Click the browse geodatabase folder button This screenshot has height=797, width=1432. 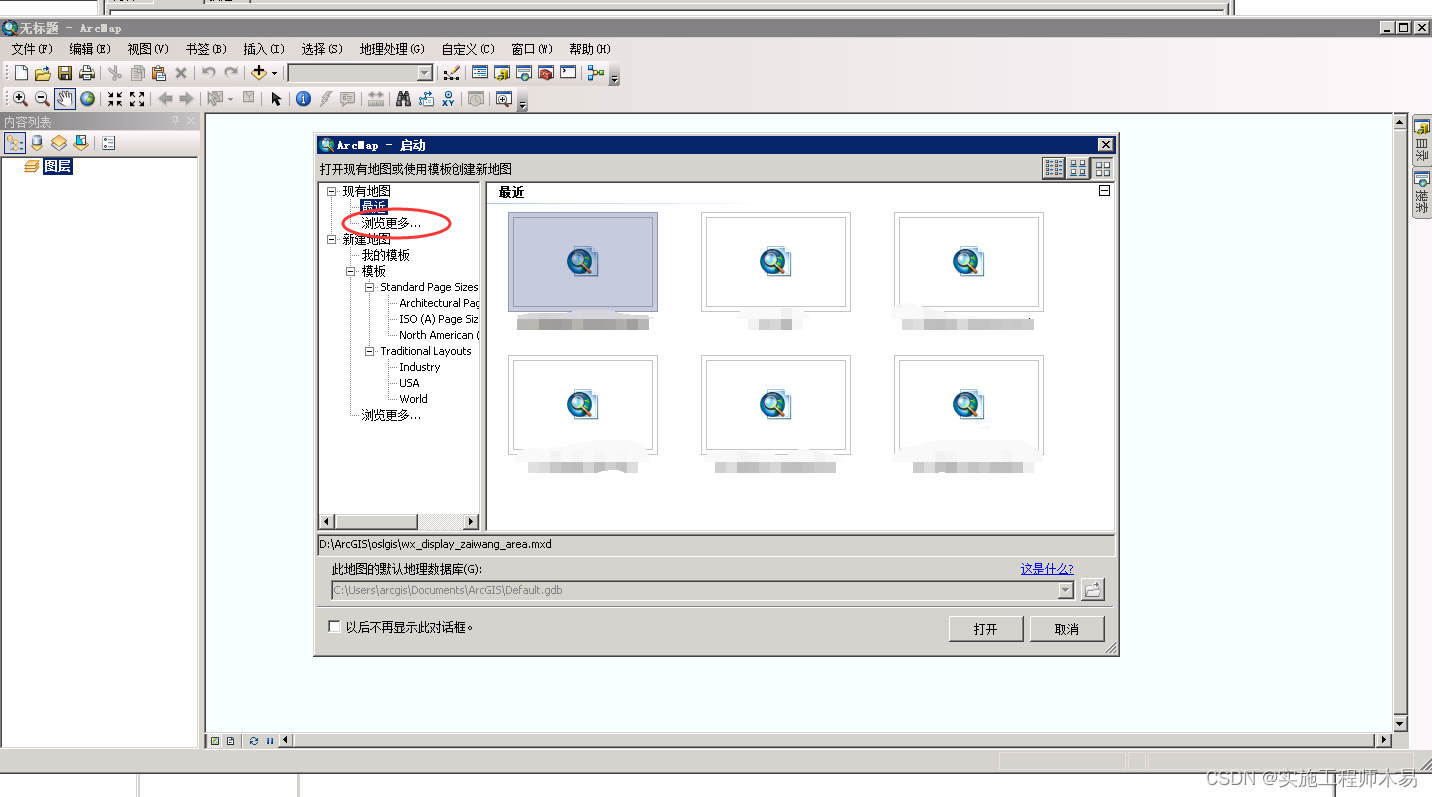click(1093, 589)
